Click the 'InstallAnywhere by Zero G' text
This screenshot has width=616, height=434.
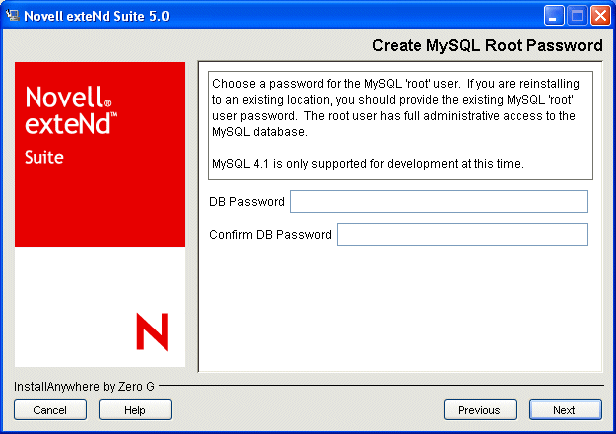84,387
